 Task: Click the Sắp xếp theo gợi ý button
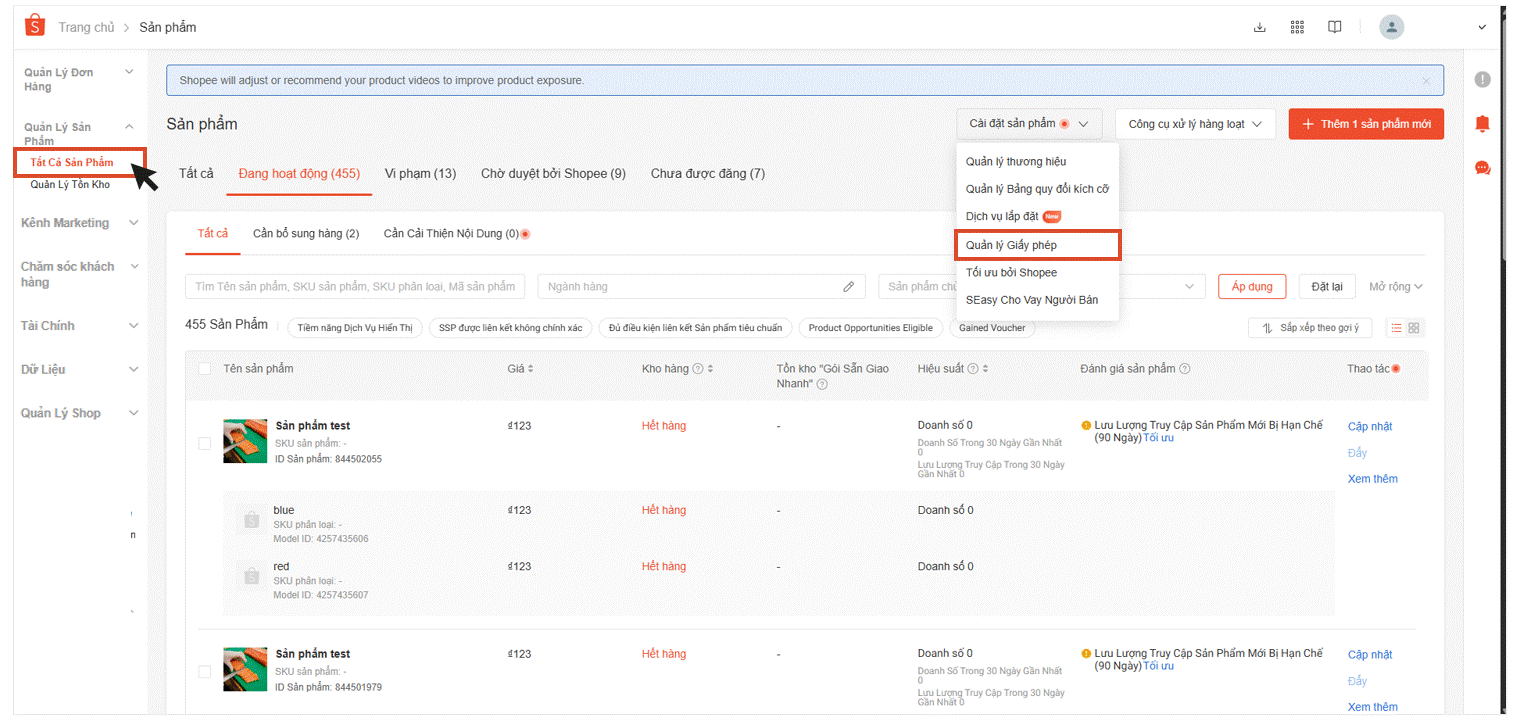click(1310, 328)
